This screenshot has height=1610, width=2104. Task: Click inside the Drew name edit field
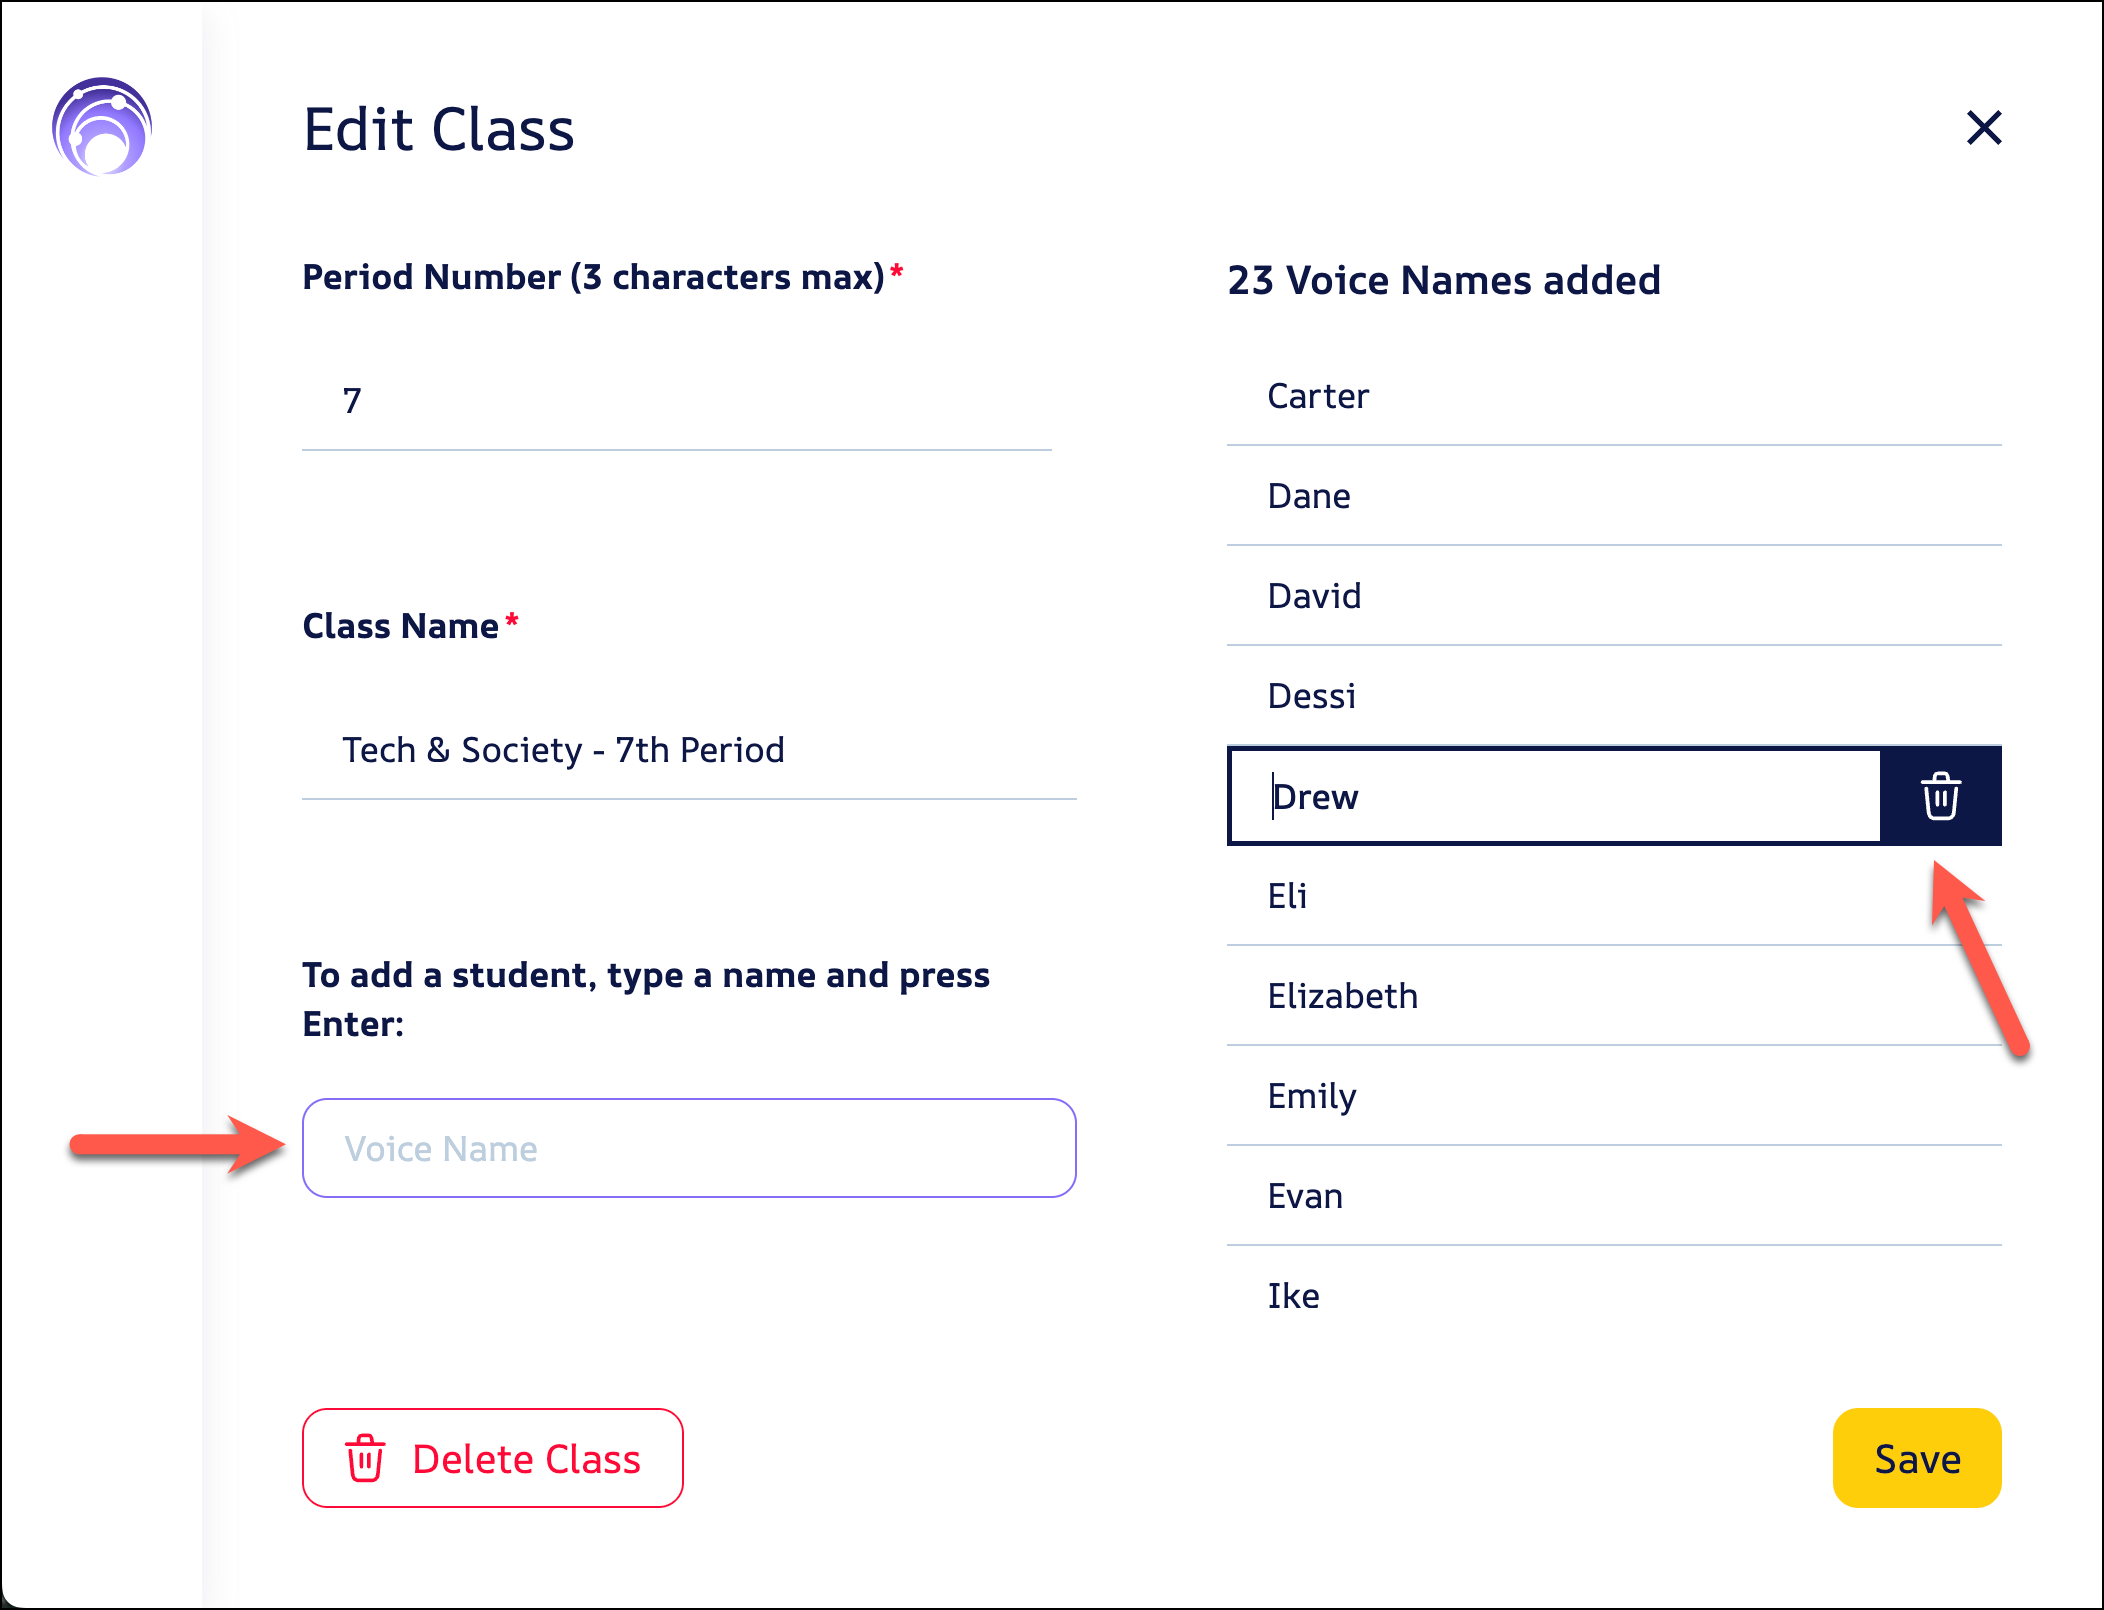(x=1555, y=796)
